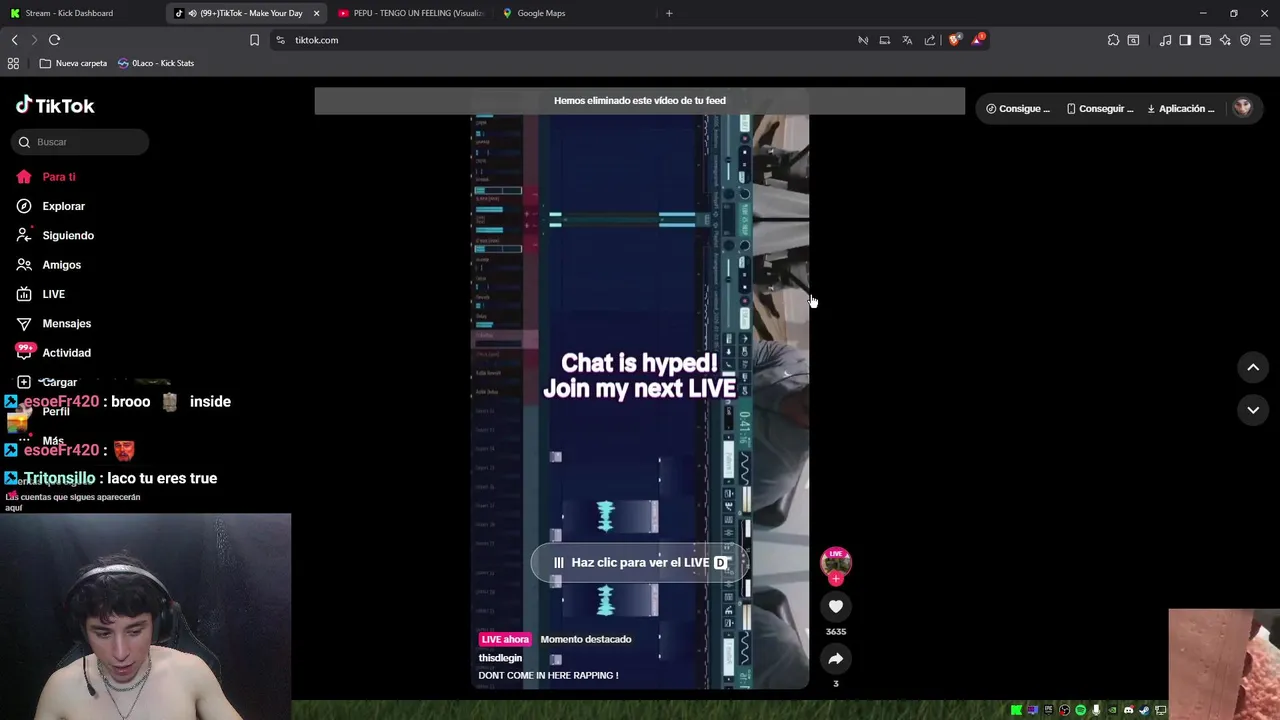Viewport: 1280px width, 720px height.
Task: Open LIVE section in sidebar
Action: pyautogui.click(x=40, y=294)
